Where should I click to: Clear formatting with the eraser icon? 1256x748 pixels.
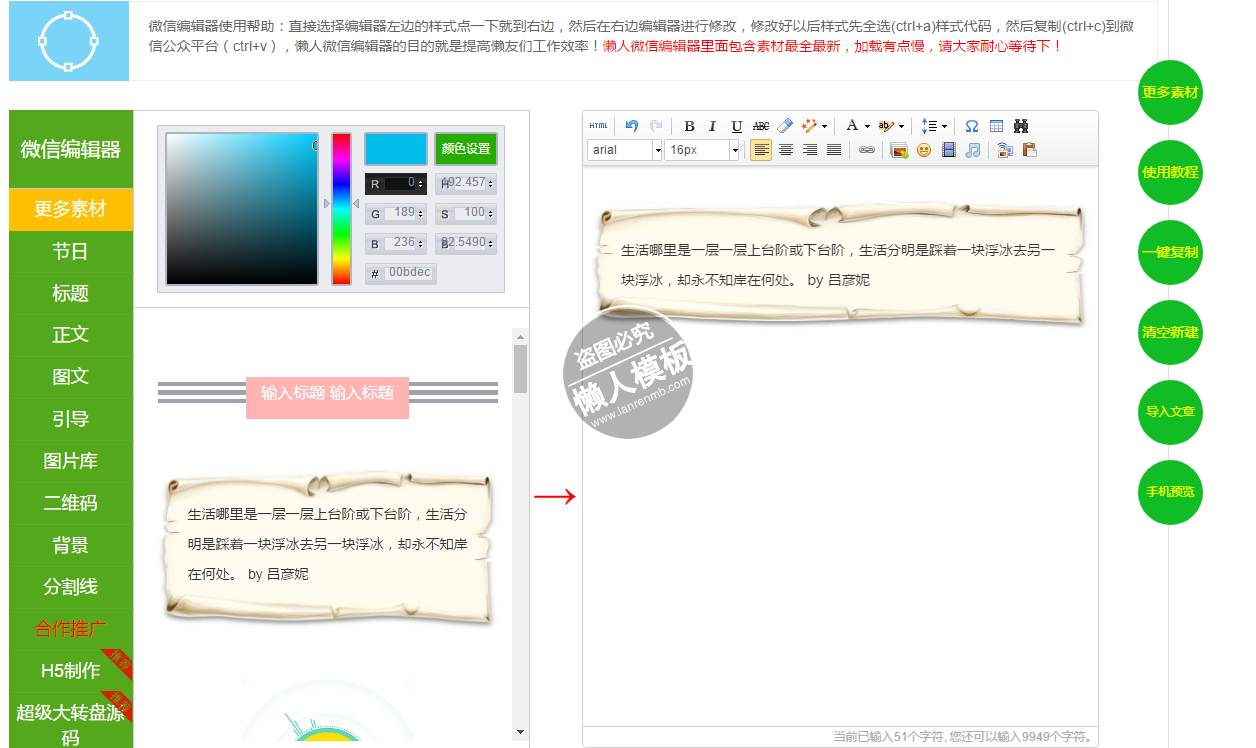pos(785,126)
